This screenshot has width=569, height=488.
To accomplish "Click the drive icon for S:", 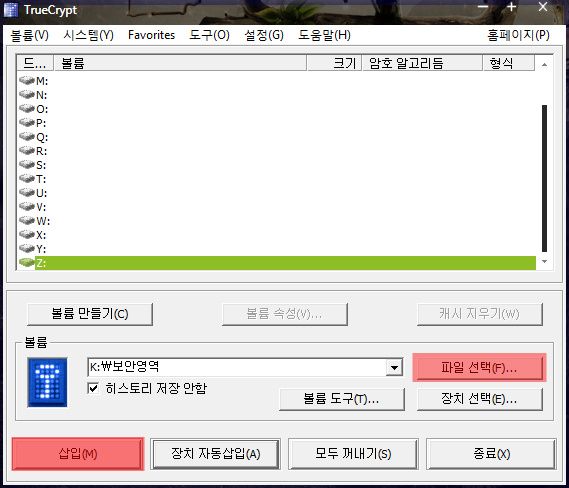I will click(27, 164).
